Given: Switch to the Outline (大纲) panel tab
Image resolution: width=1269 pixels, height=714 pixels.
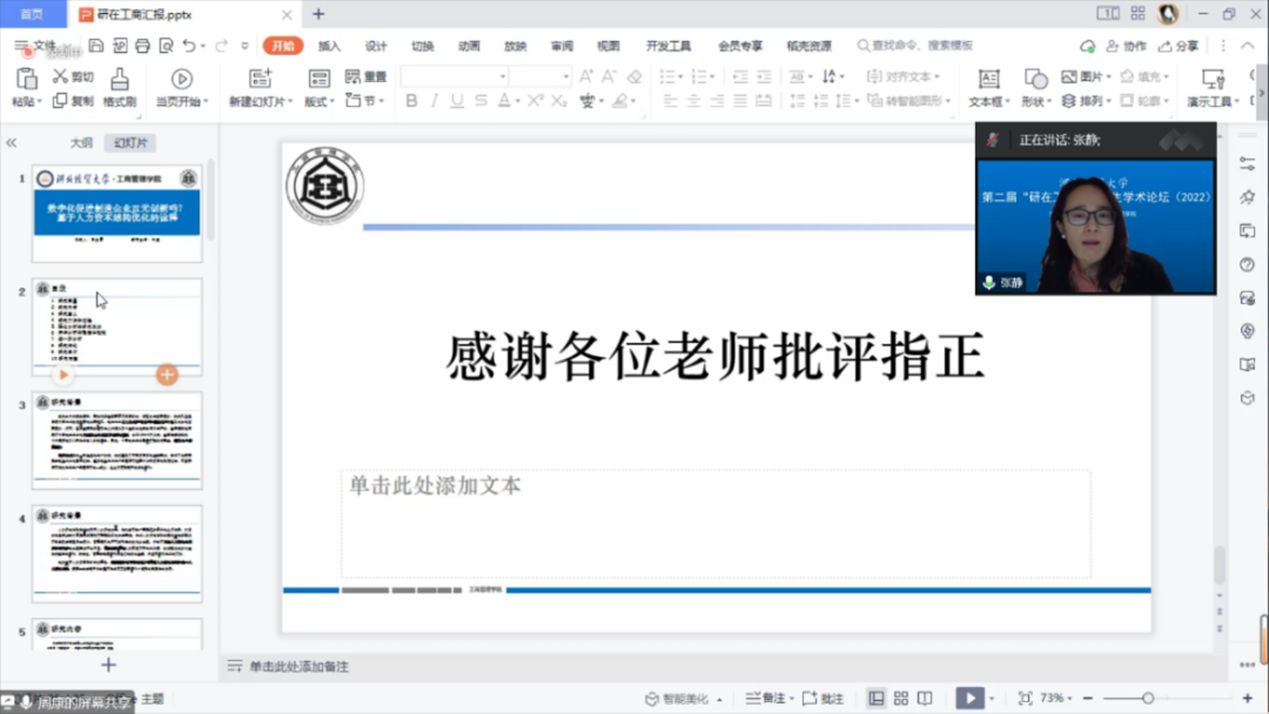Looking at the screenshot, I should [81, 143].
